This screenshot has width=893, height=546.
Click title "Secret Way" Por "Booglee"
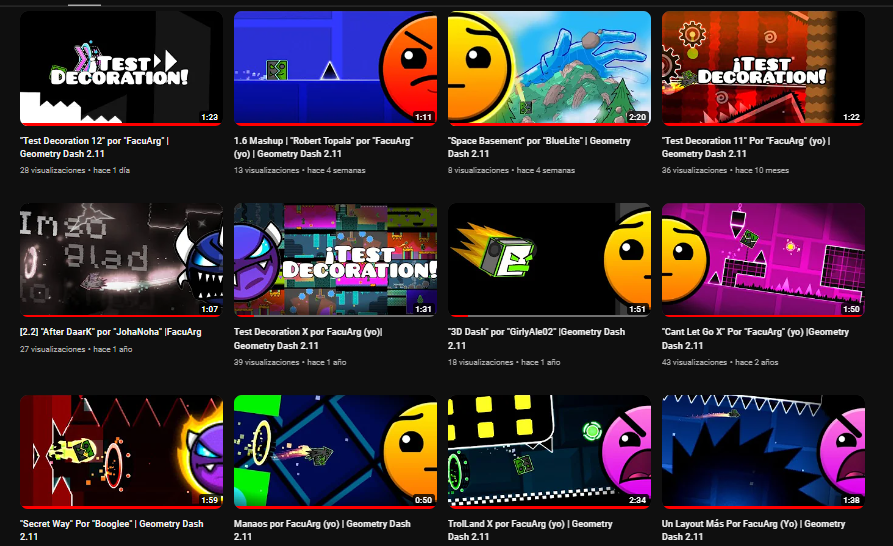[x=112, y=530]
